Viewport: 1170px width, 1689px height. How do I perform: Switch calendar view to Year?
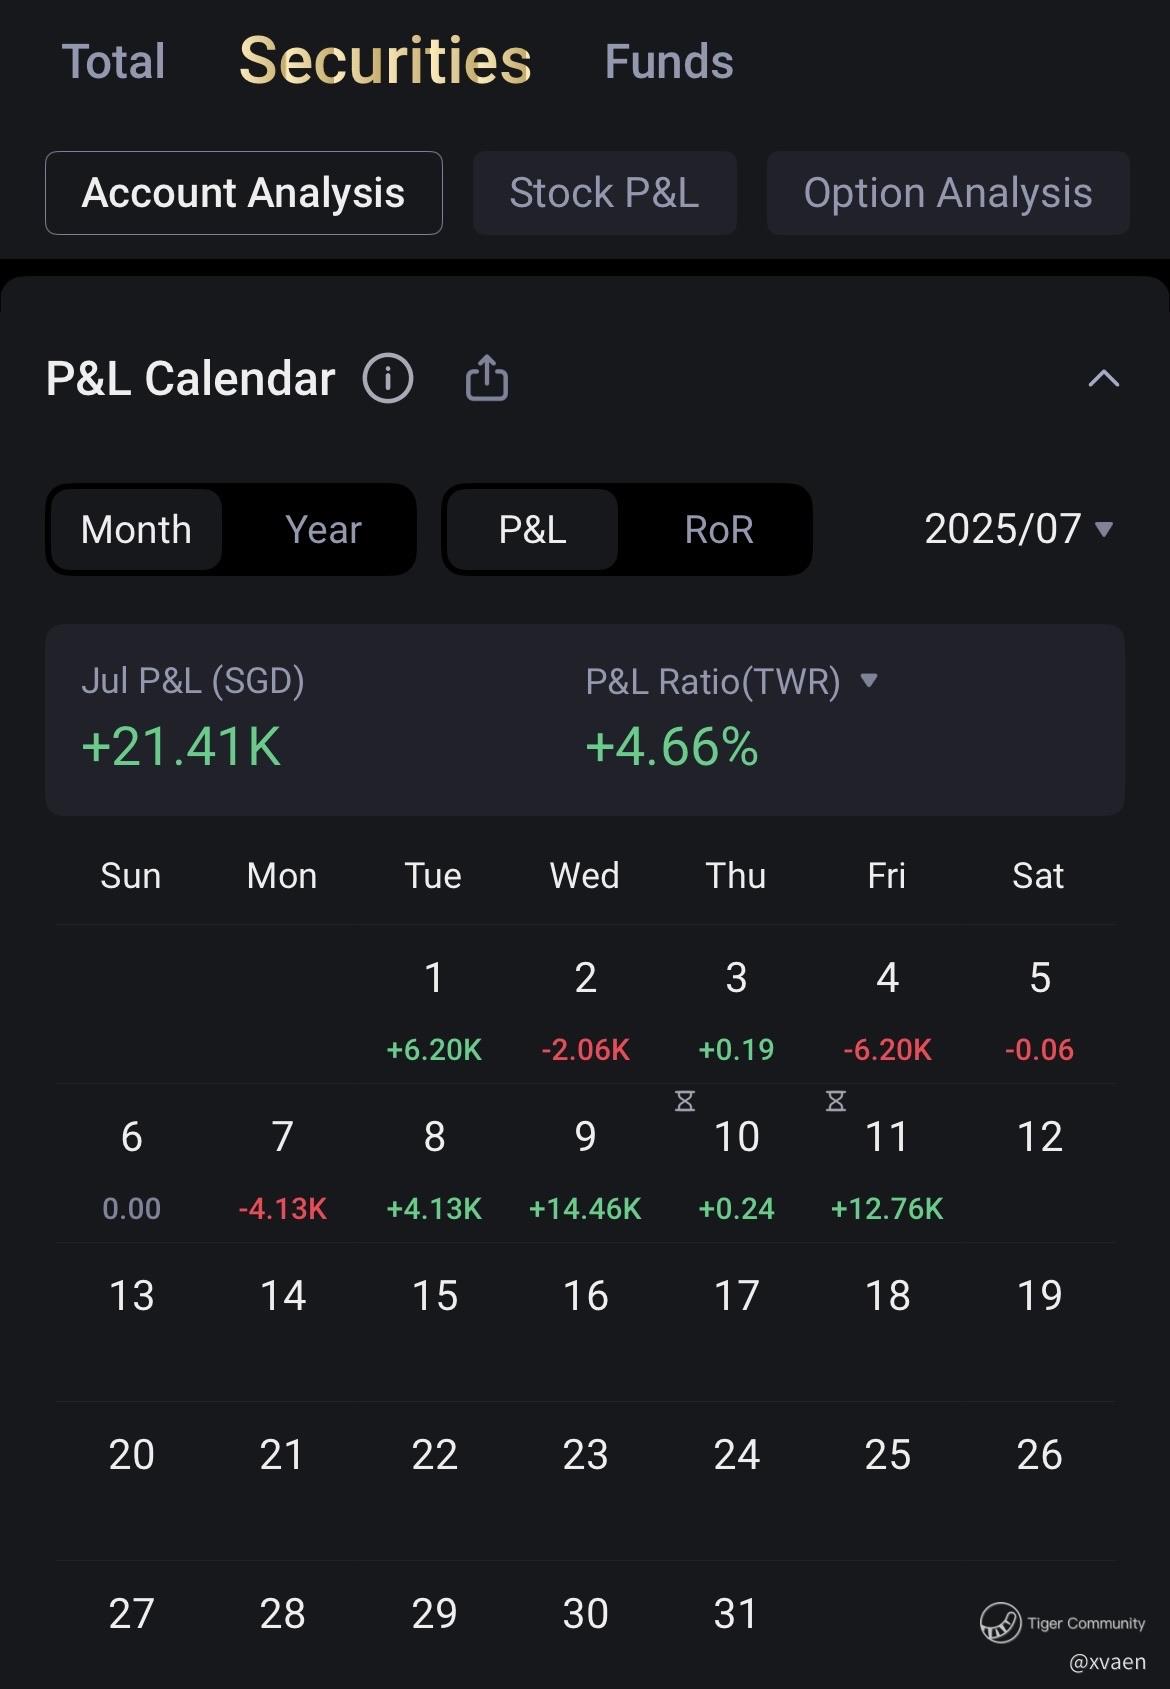click(x=323, y=529)
